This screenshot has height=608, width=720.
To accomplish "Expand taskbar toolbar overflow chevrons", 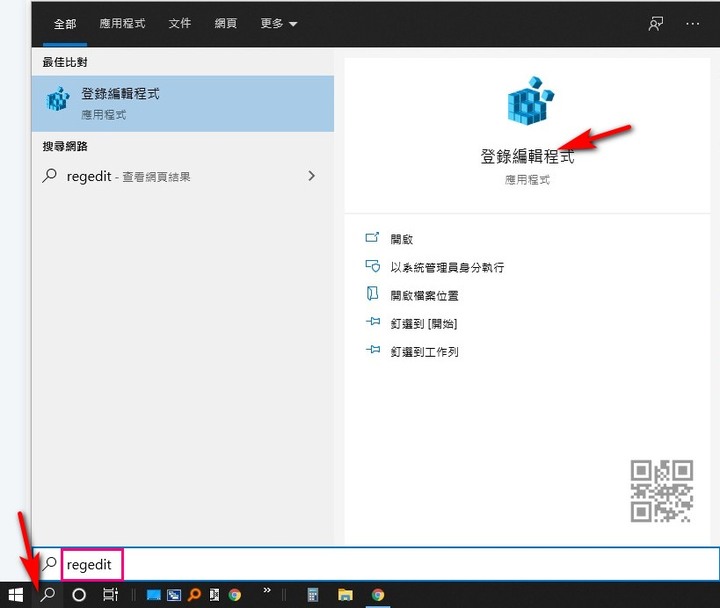I will (x=267, y=590).
